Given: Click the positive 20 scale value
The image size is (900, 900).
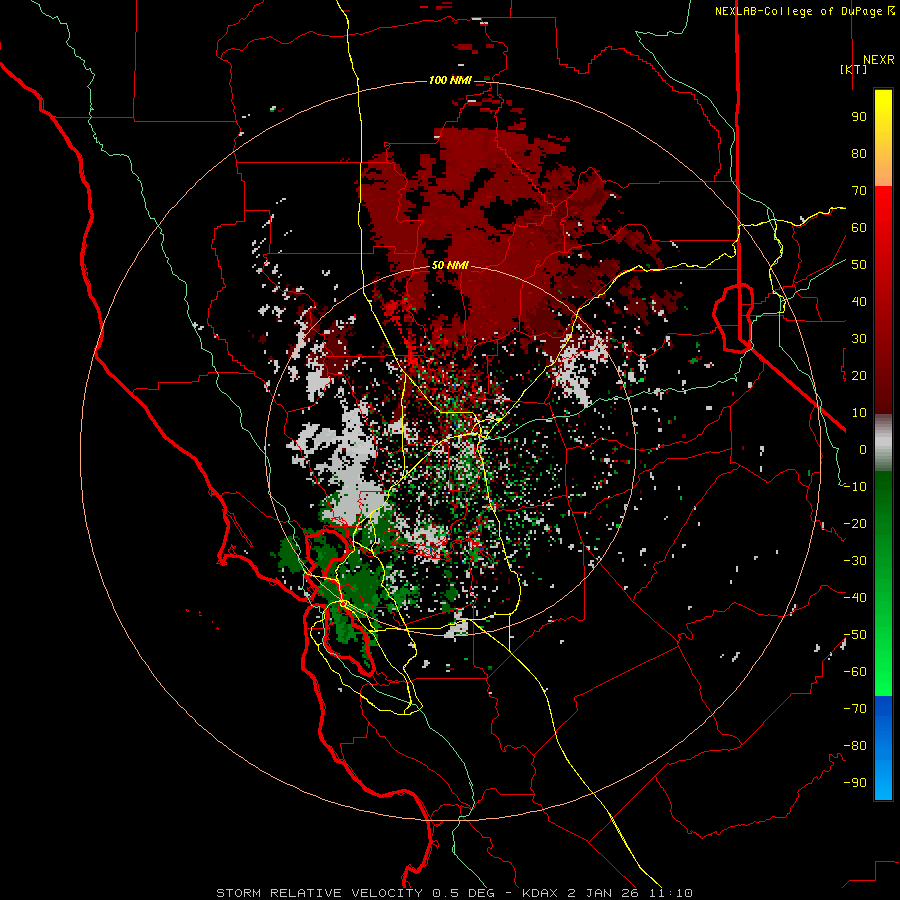Looking at the screenshot, I should pyautogui.click(x=859, y=376).
